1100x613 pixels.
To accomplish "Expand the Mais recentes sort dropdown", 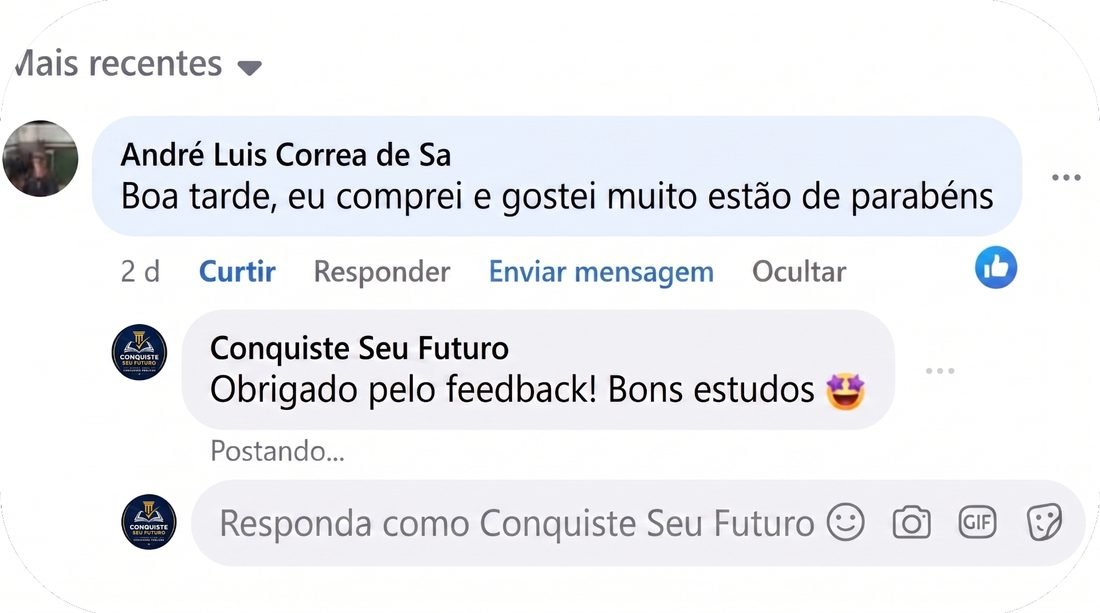I will [x=138, y=64].
